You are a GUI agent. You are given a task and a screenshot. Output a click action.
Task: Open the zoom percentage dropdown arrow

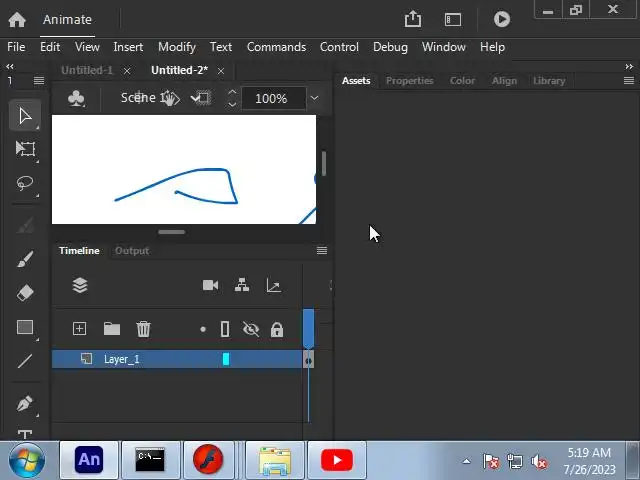[x=314, y=98]
